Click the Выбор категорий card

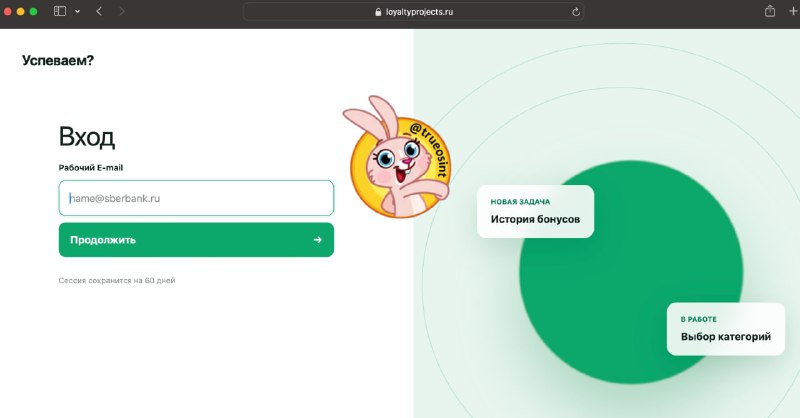pos(726,329)
